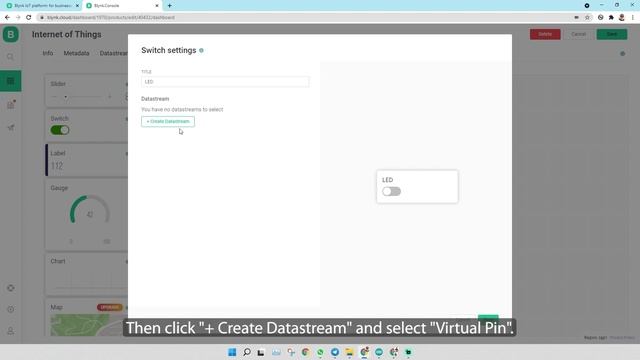Select the Label widget showing 112
The width and height of the screenshot is (640, 360).
point(87,160)
